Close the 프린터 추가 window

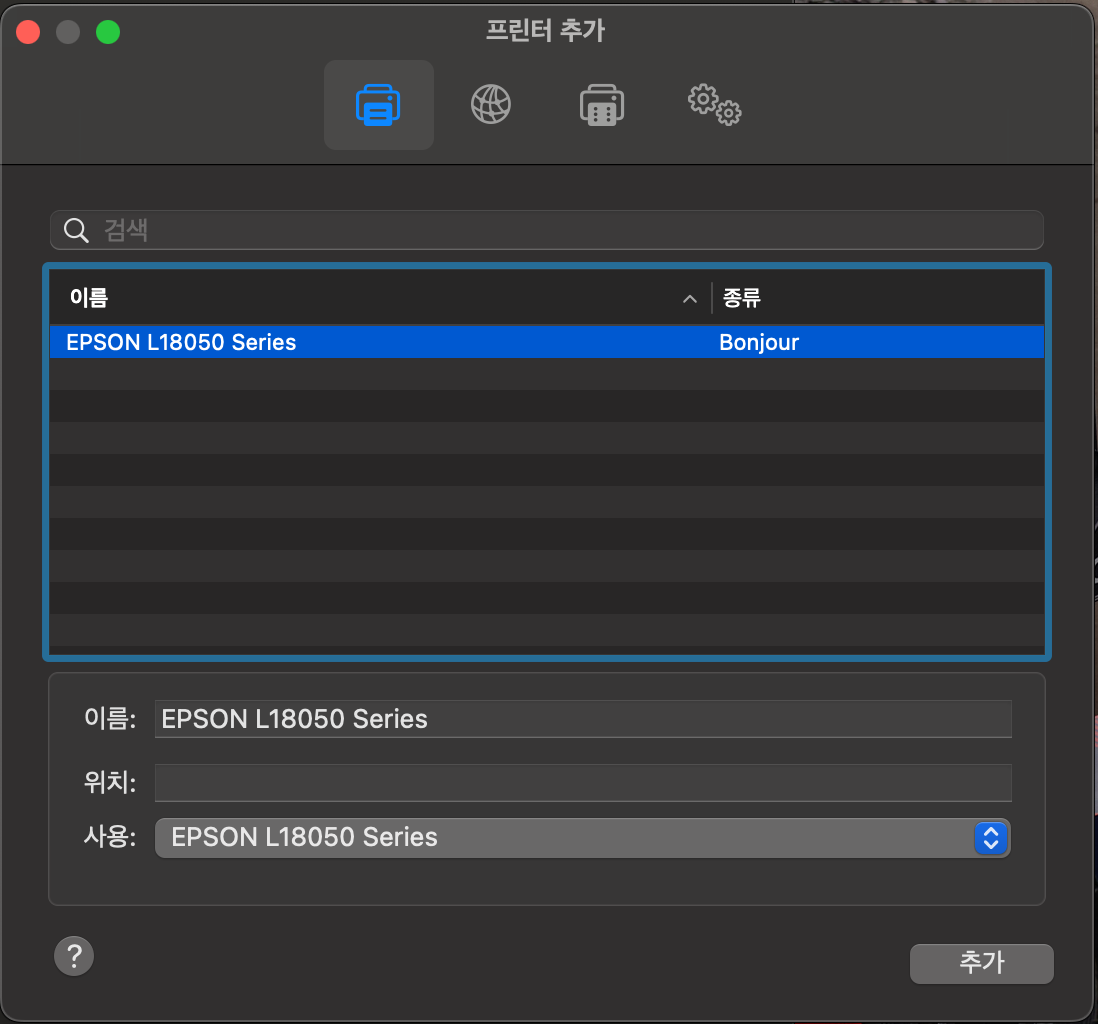pos(28,32)
